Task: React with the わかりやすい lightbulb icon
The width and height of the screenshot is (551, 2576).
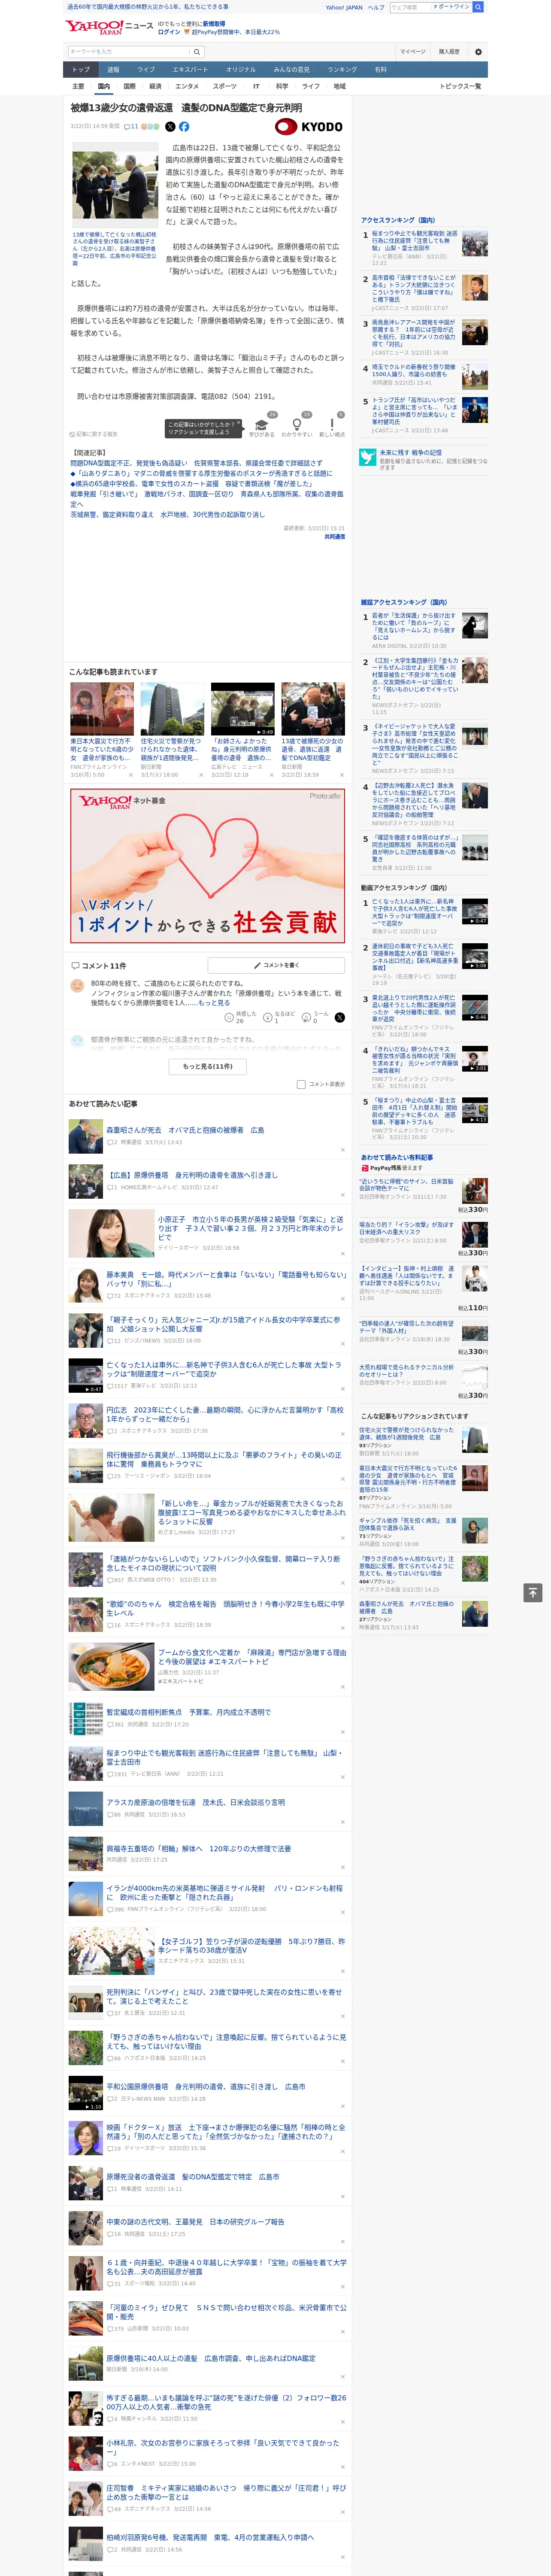Action: click(x=296, y=424)
